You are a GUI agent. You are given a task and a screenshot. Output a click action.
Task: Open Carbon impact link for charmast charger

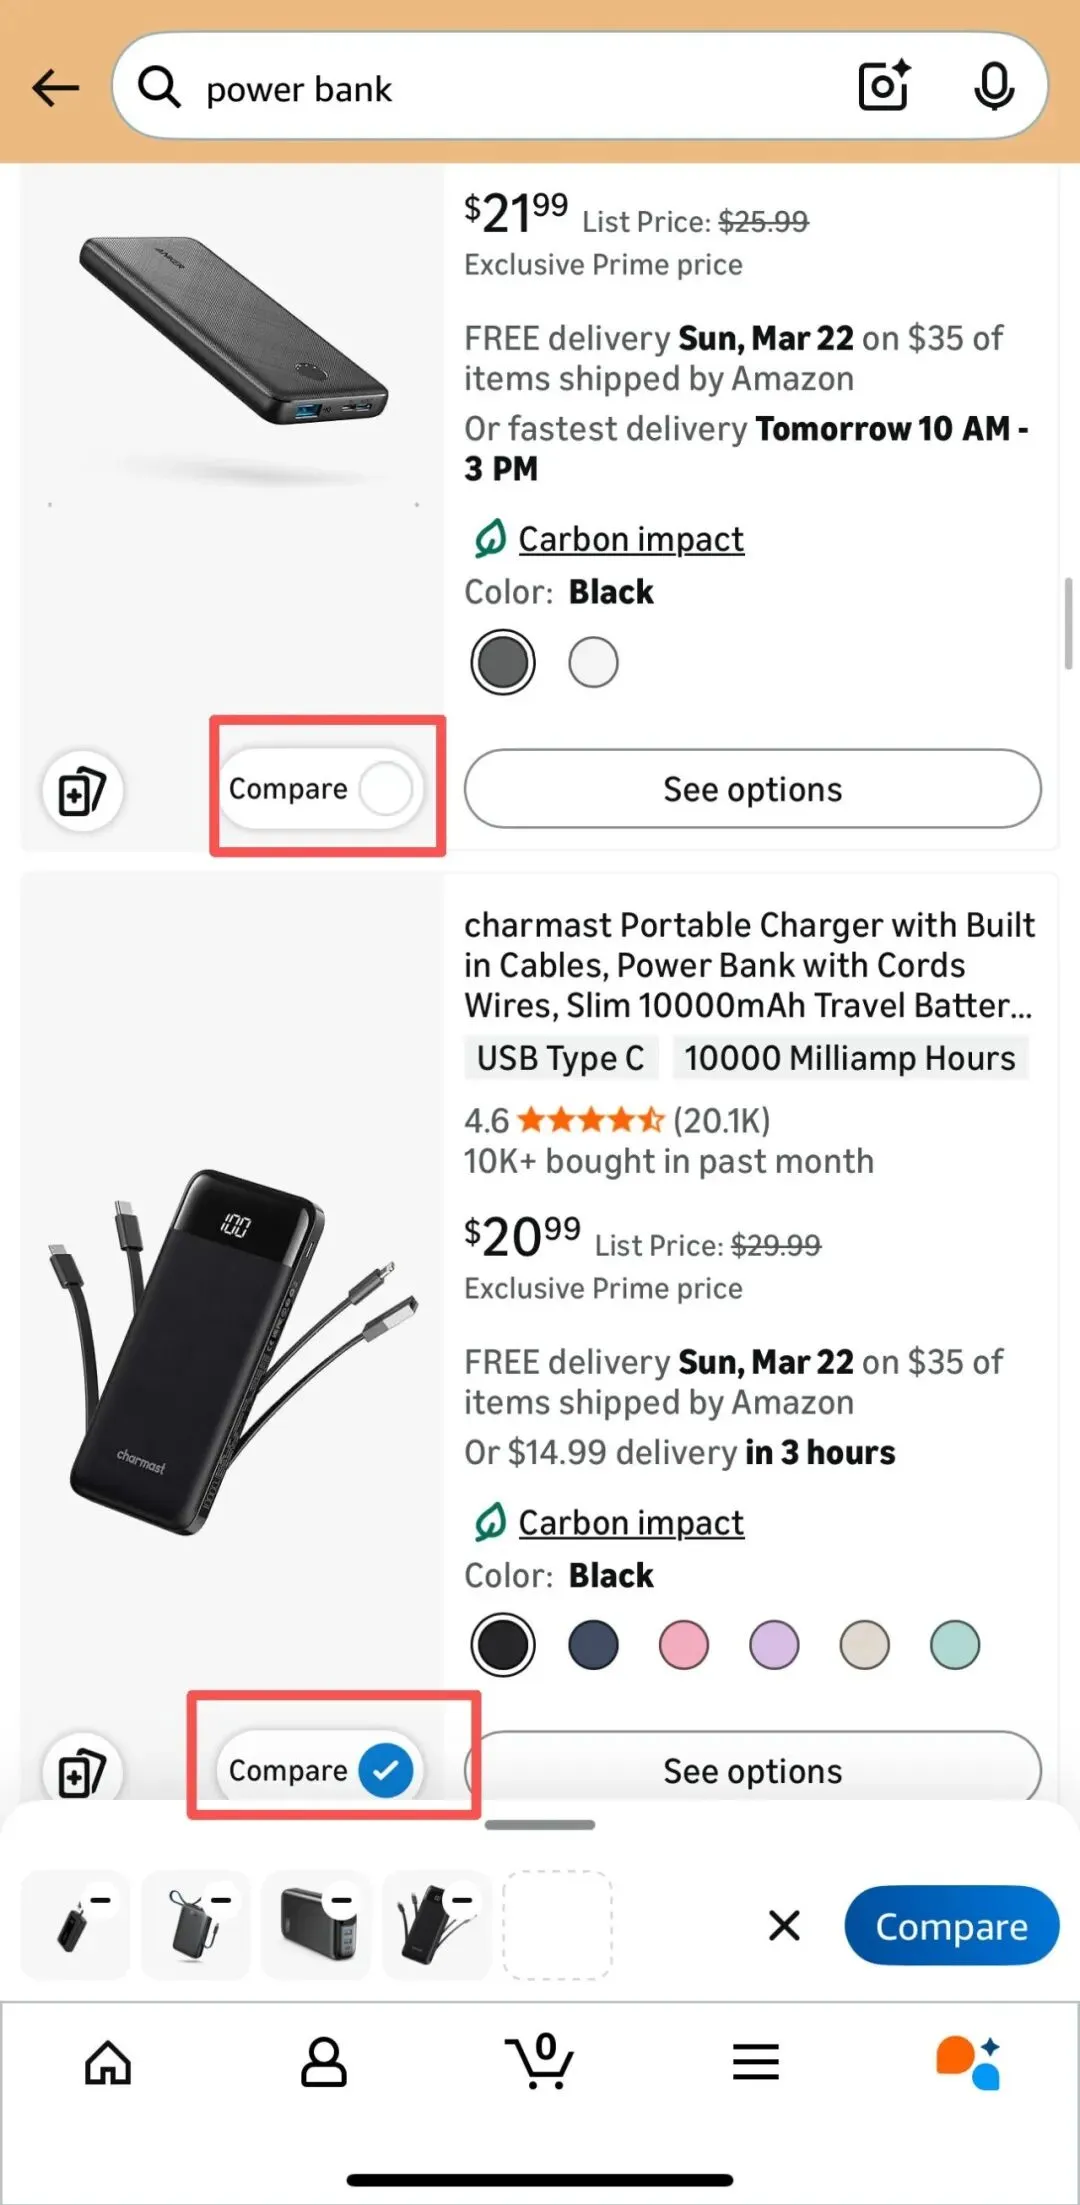630,1523
